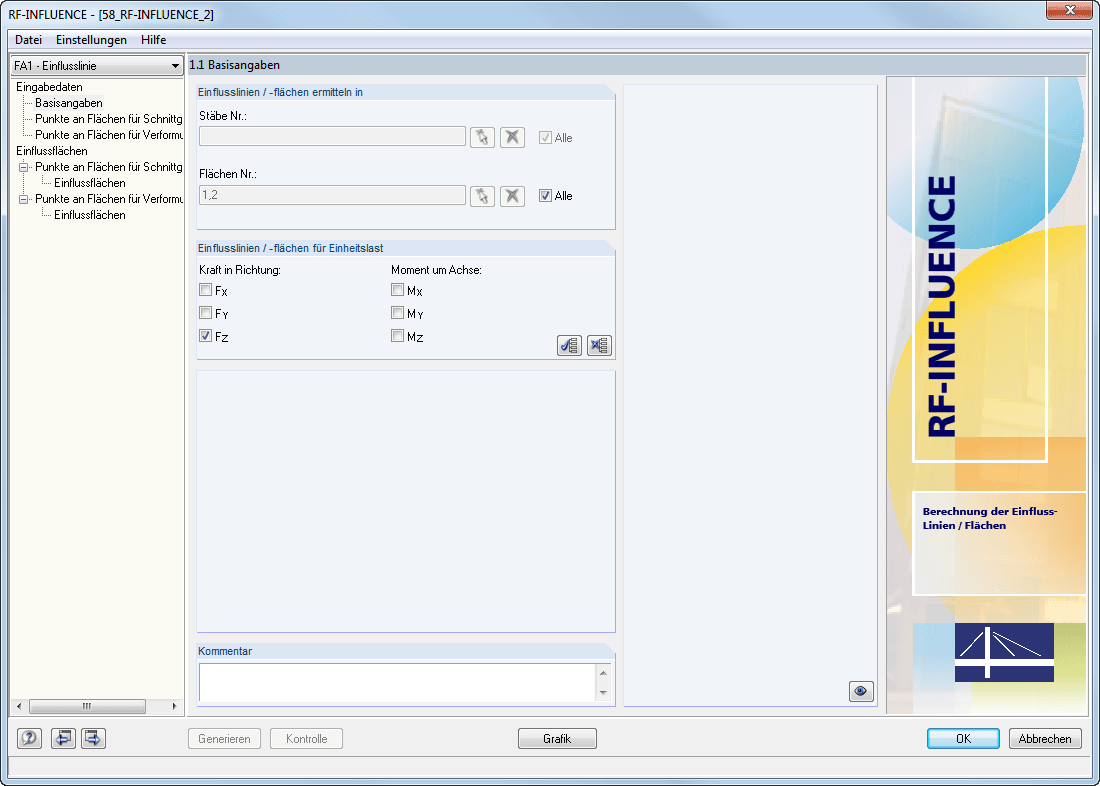Collapse Punkte an Flächen für Verformu. under Einflussflächen
Viewport: 1100px width, 786px height.
tap(23, 199)
